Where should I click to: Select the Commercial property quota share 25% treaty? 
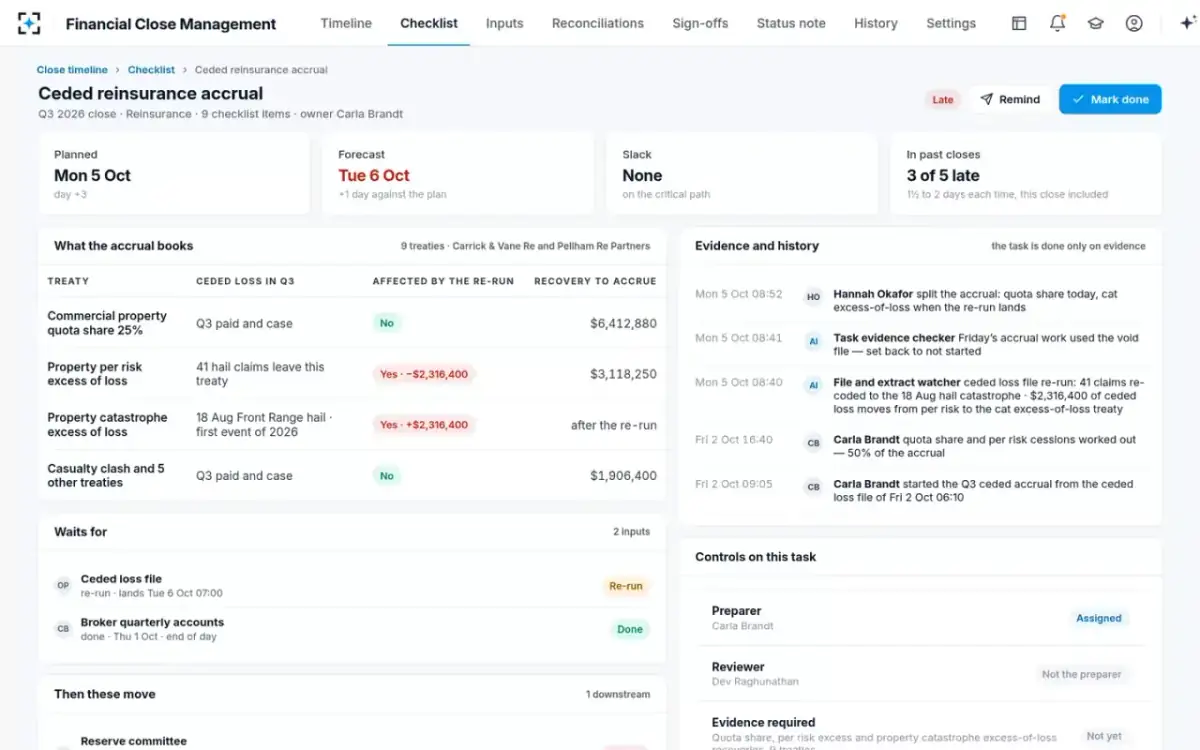coord(107,323)
